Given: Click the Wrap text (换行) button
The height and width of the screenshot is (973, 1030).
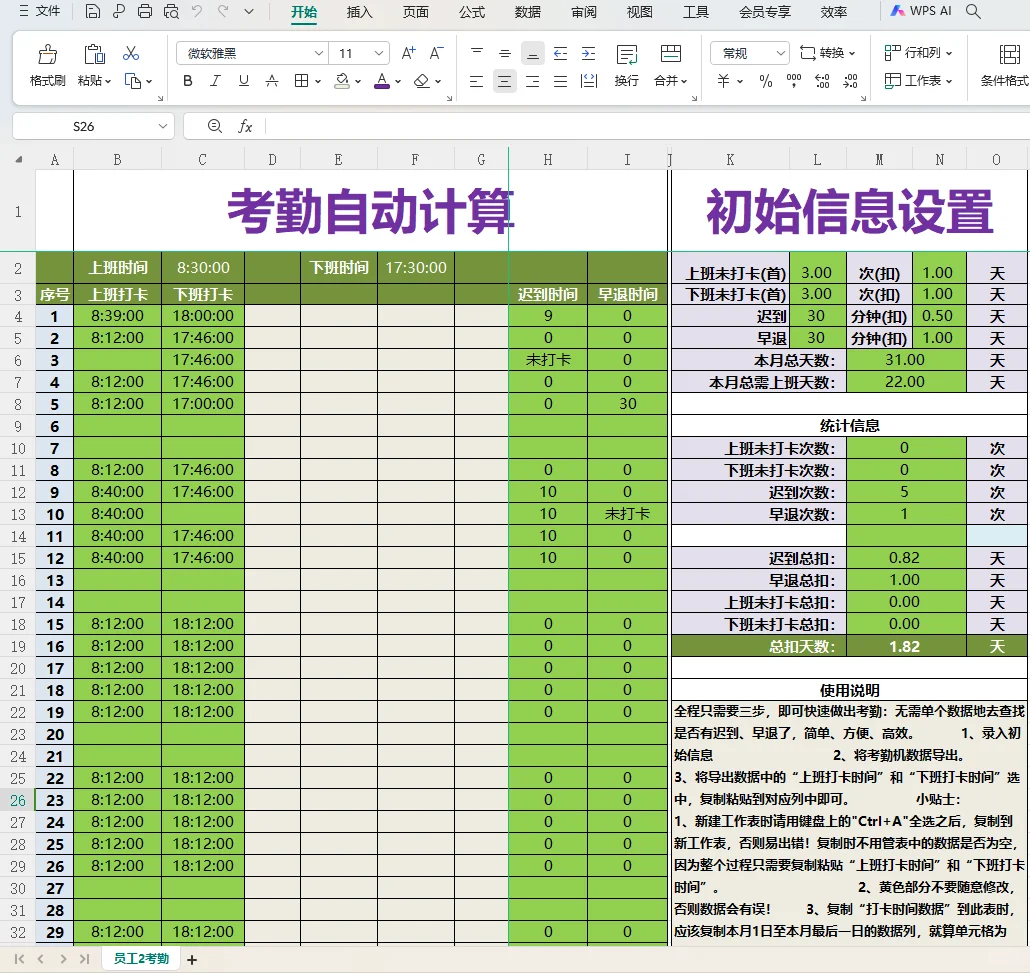Looking at the screenshot, I should click(x=627, y=66).
